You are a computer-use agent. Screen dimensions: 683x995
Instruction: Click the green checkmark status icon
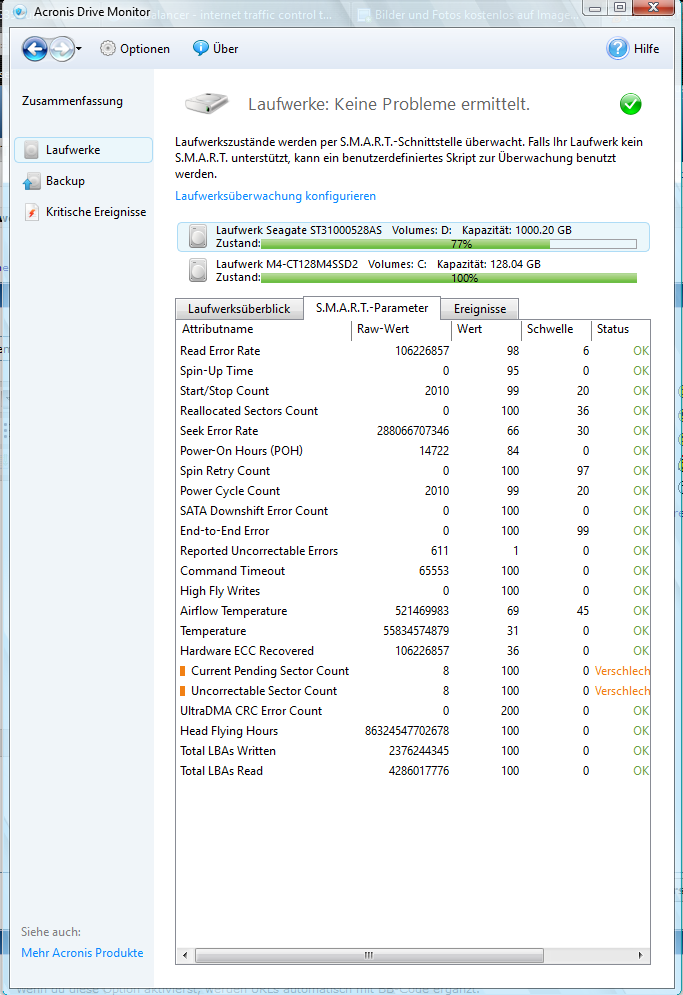pyautogui.click(x=630, y=104)
